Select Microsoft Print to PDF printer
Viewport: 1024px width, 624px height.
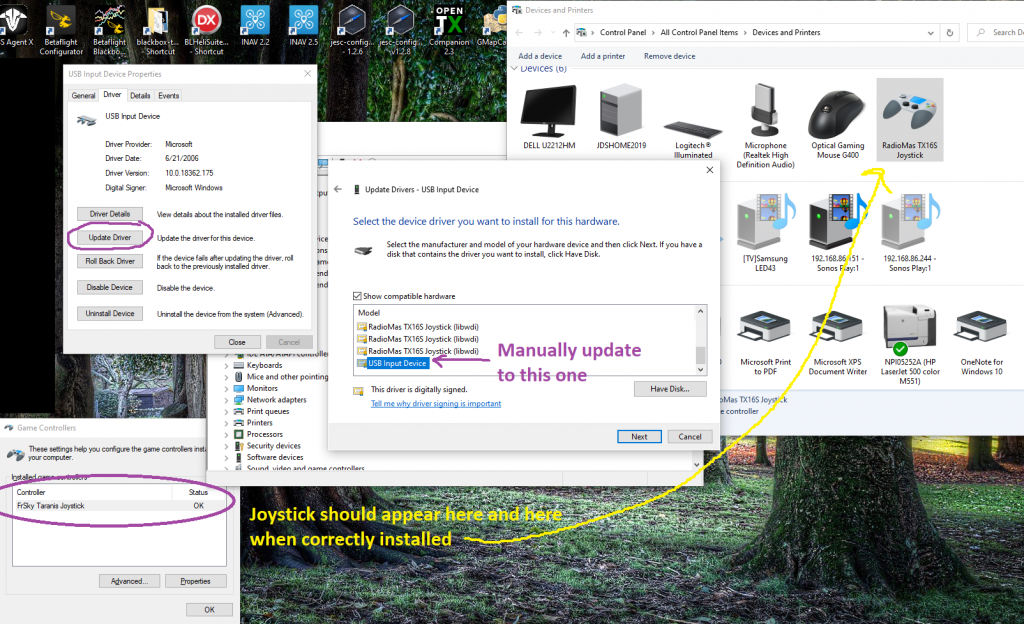[x=765, y=341]
